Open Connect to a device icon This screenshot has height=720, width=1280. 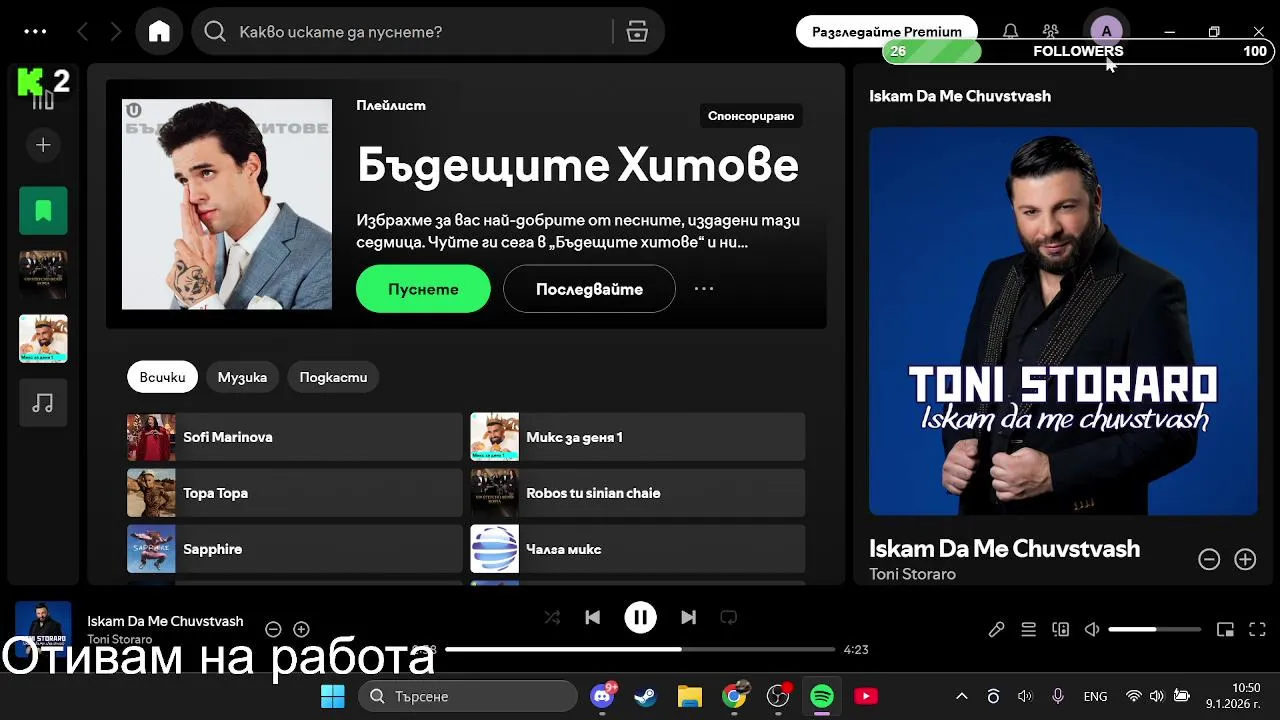click(x=1060, y=629)
